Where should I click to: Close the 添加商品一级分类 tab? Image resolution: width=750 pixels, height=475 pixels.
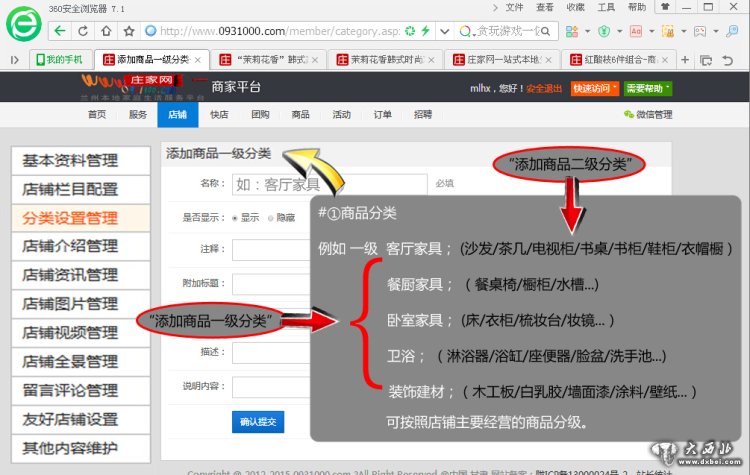click(x=199, y=59)
